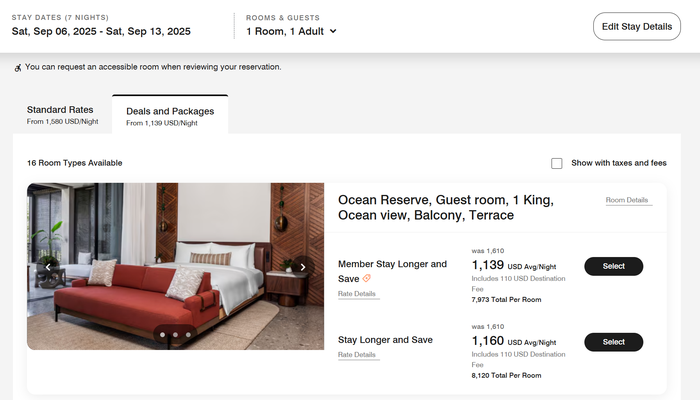700x400 pixels.
Task: View Rate Details for Member Stay Longer
Action: pyautogui.click(x=357, y=294)
